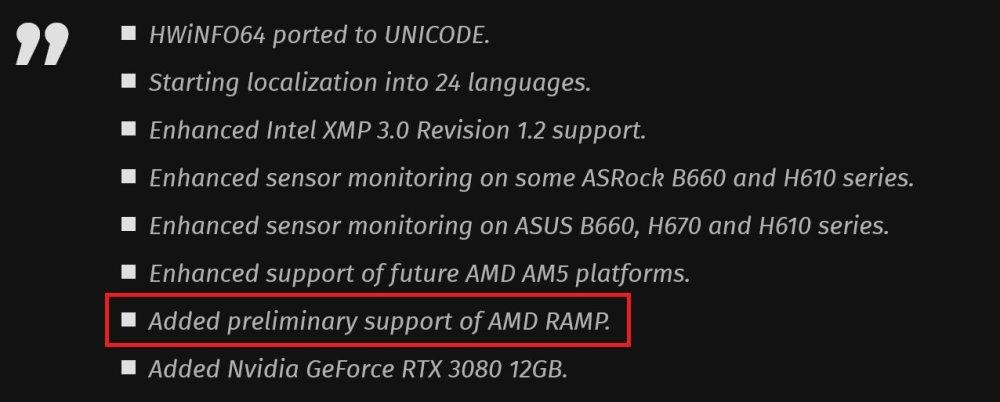Click the Starting localization into 24 languages line
The width and height of the screenshot is (1000, 402).
coord(370,83)
